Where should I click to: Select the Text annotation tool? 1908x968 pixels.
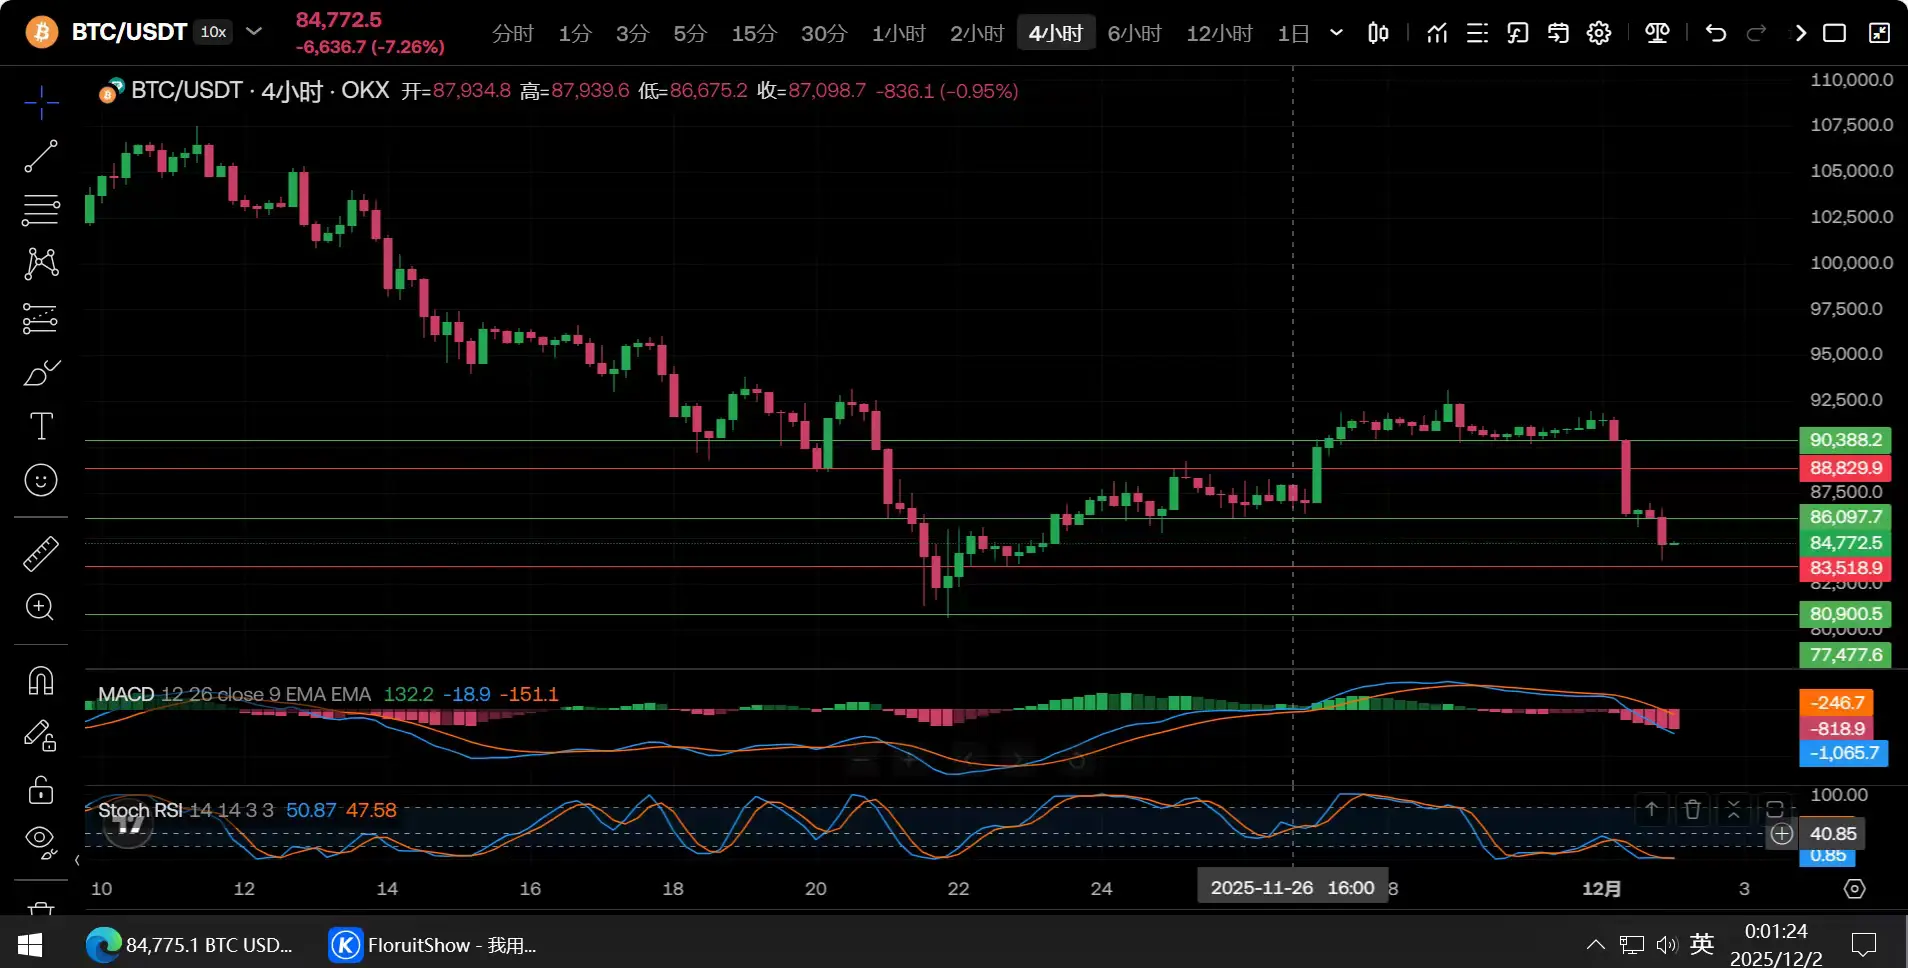tap(41, 427)
